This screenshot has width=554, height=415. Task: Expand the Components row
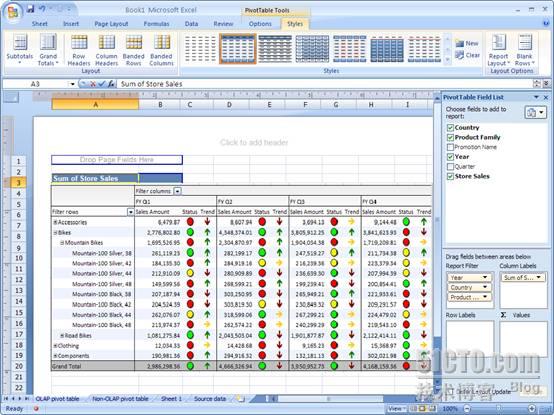55,356
